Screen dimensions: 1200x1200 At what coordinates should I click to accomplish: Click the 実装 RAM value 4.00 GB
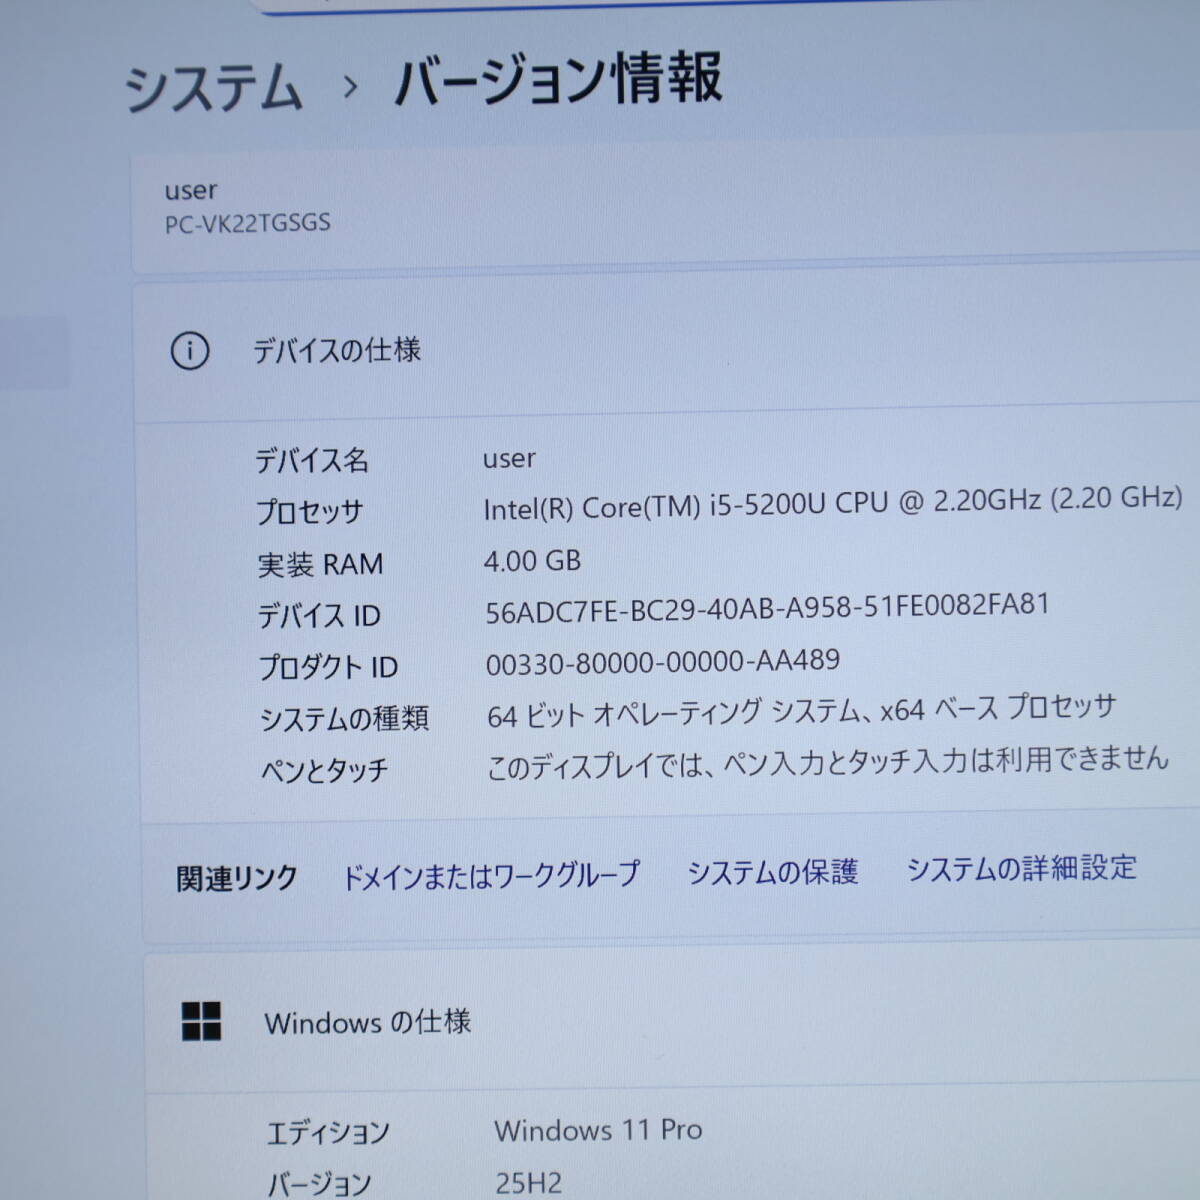pyautogui.click(x=532, y=560)
